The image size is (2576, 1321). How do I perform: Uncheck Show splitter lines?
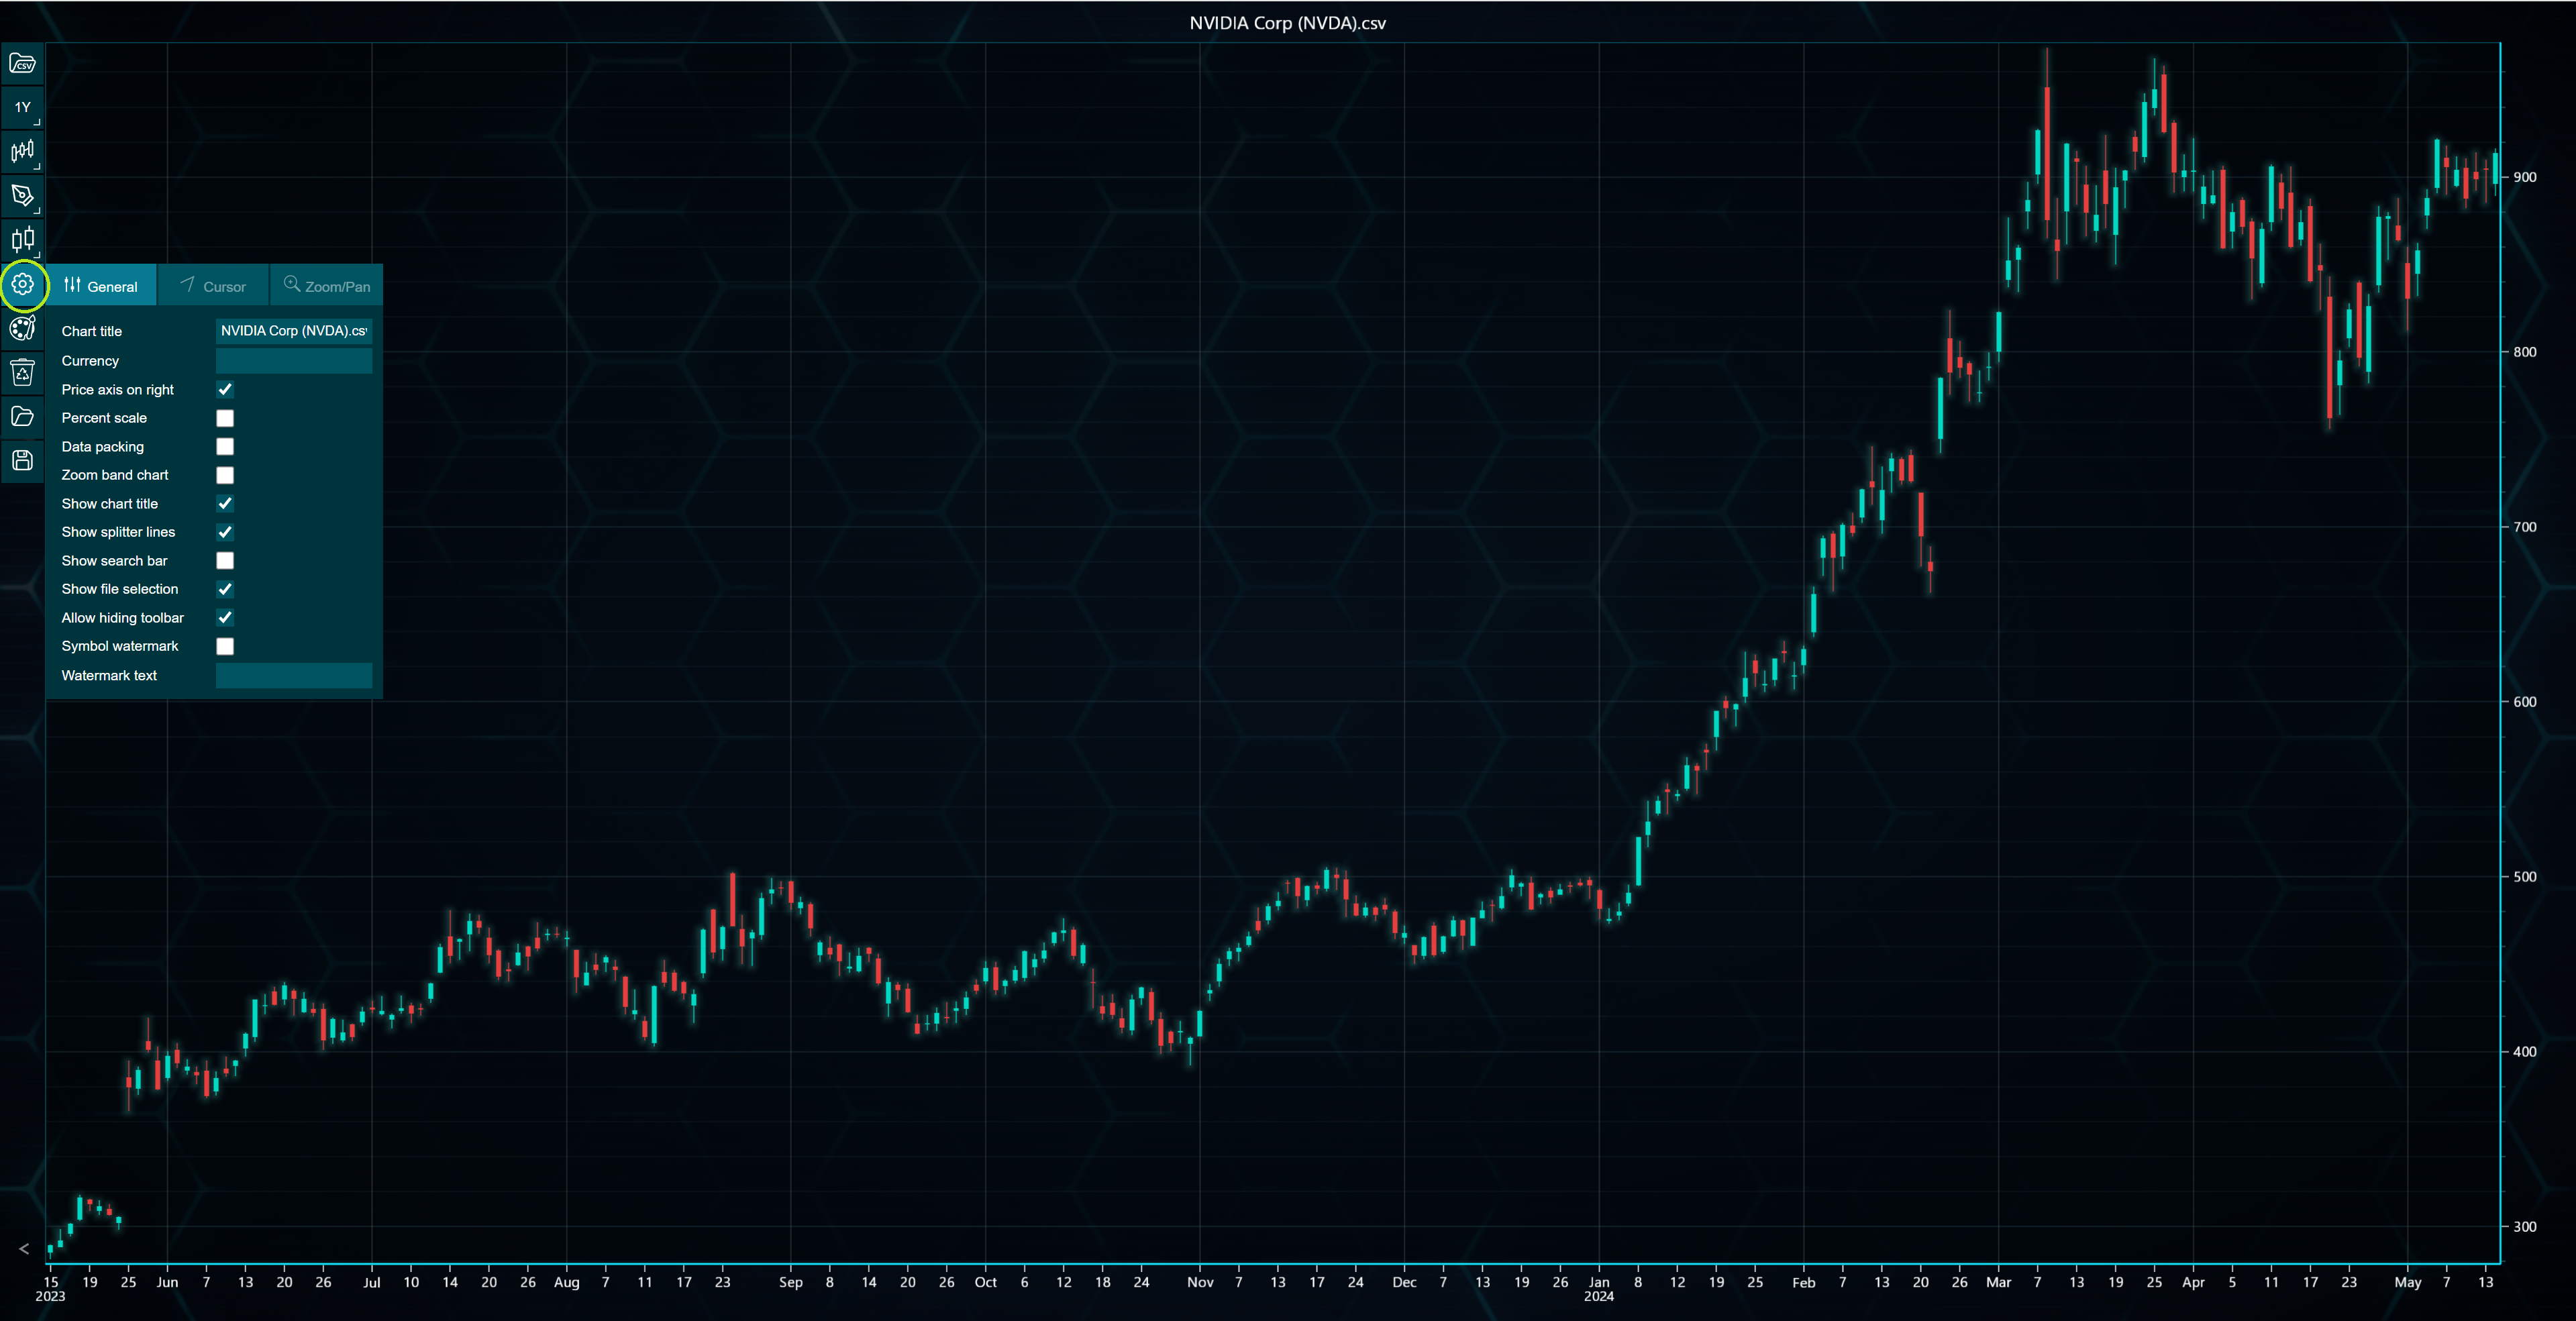tap(225, 532)
